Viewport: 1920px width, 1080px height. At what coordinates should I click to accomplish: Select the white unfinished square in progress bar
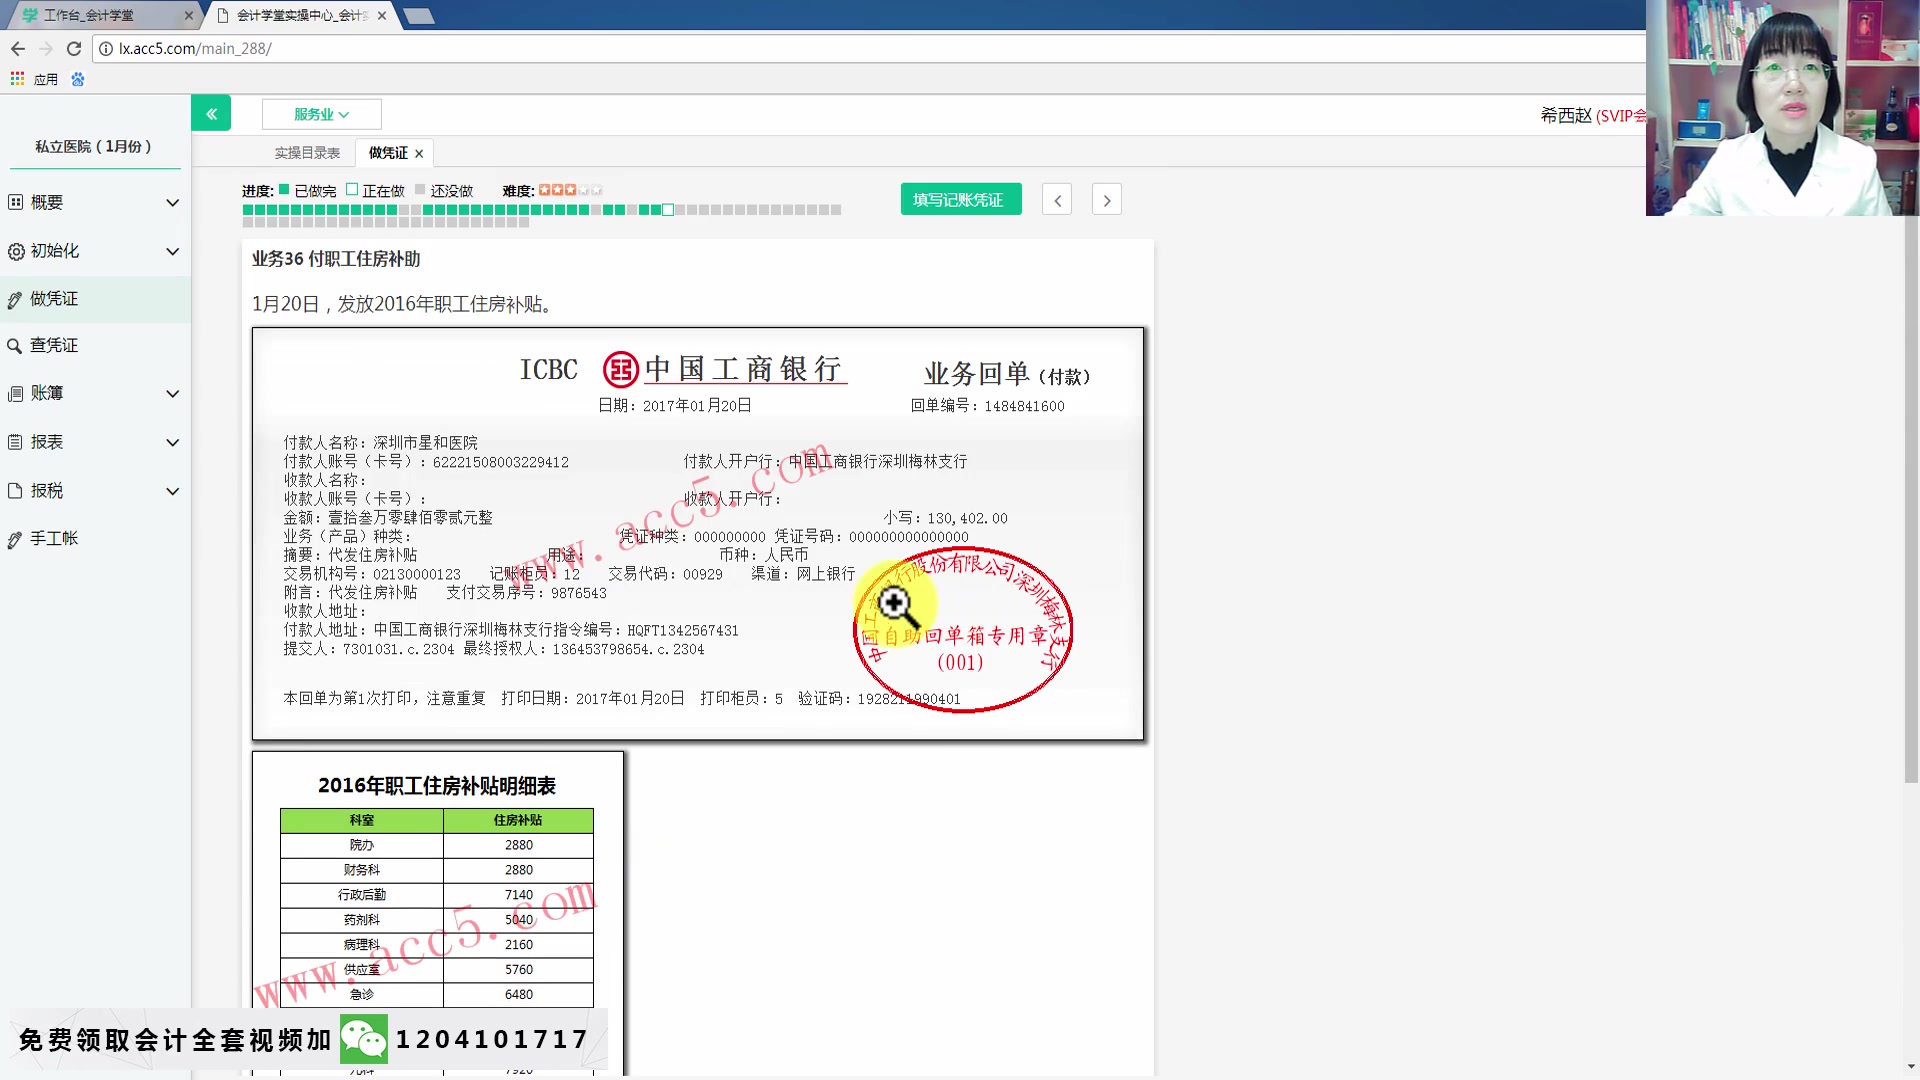click(668, 210)
